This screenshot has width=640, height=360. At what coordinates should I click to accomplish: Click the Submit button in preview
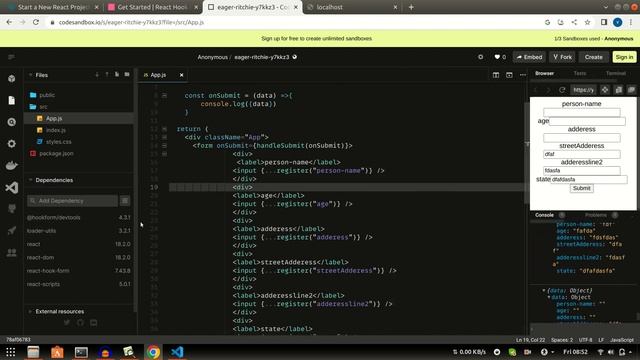point(581,188)
